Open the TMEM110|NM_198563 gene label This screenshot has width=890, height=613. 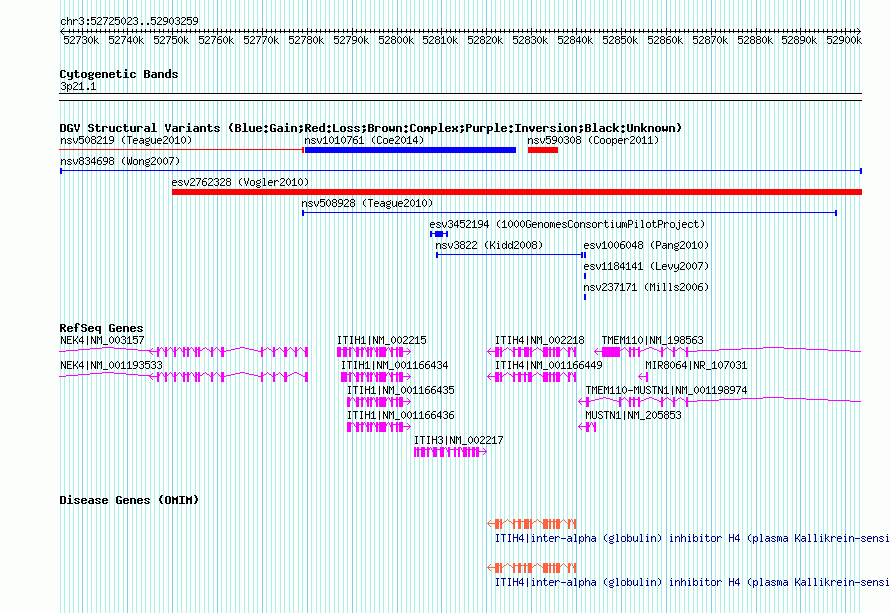click(652, 340)
